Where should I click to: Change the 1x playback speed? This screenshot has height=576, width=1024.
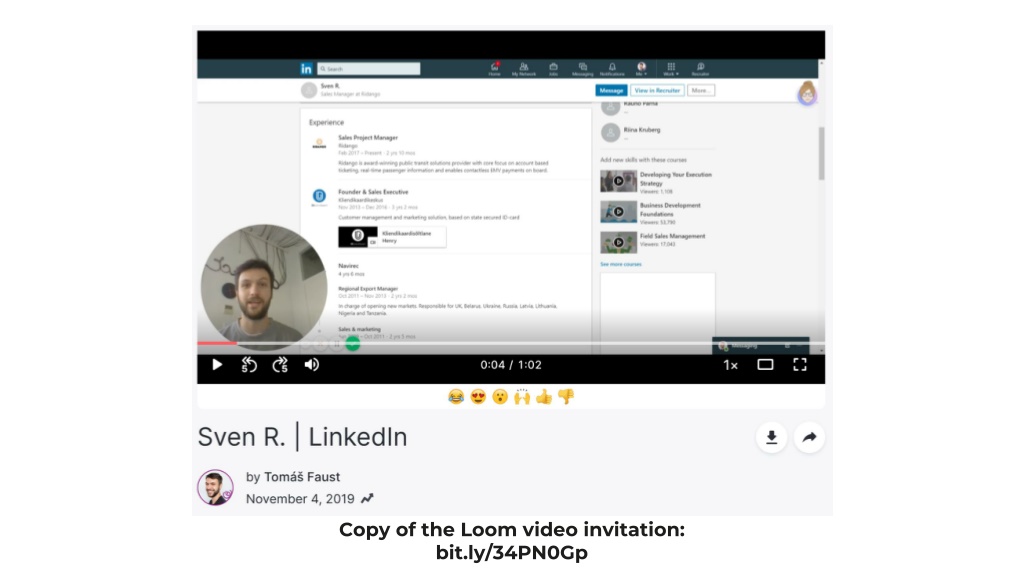(731, 366)
